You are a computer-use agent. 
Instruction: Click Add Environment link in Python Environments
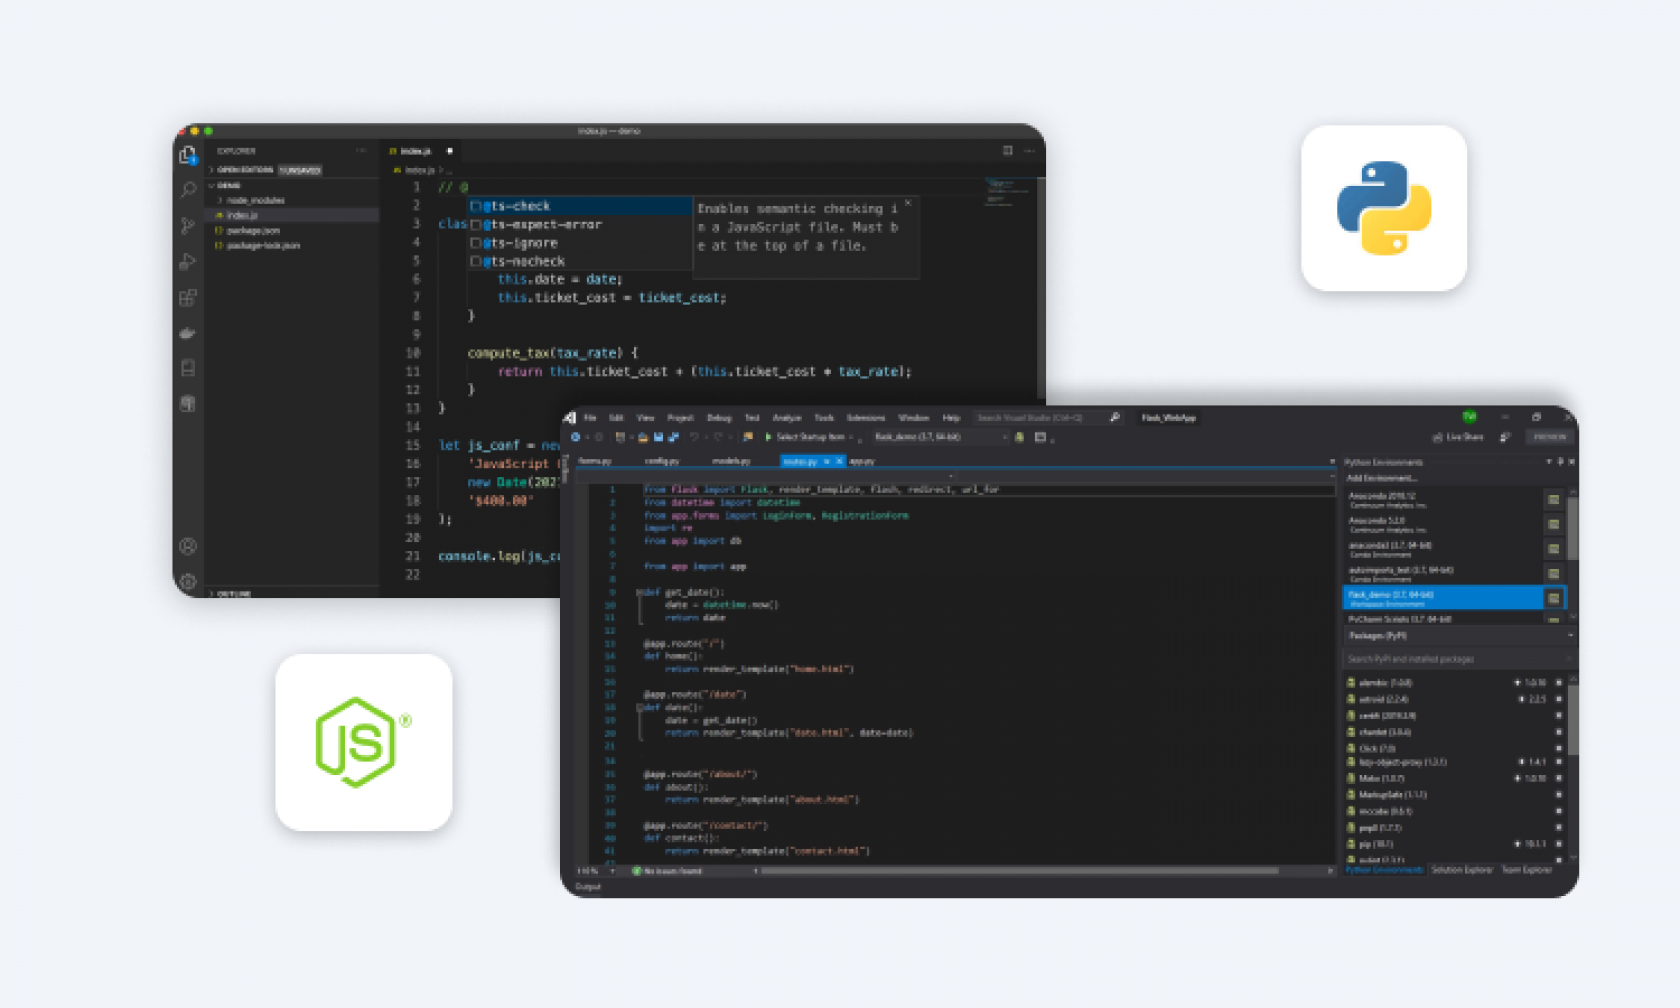click(1381, 478)
